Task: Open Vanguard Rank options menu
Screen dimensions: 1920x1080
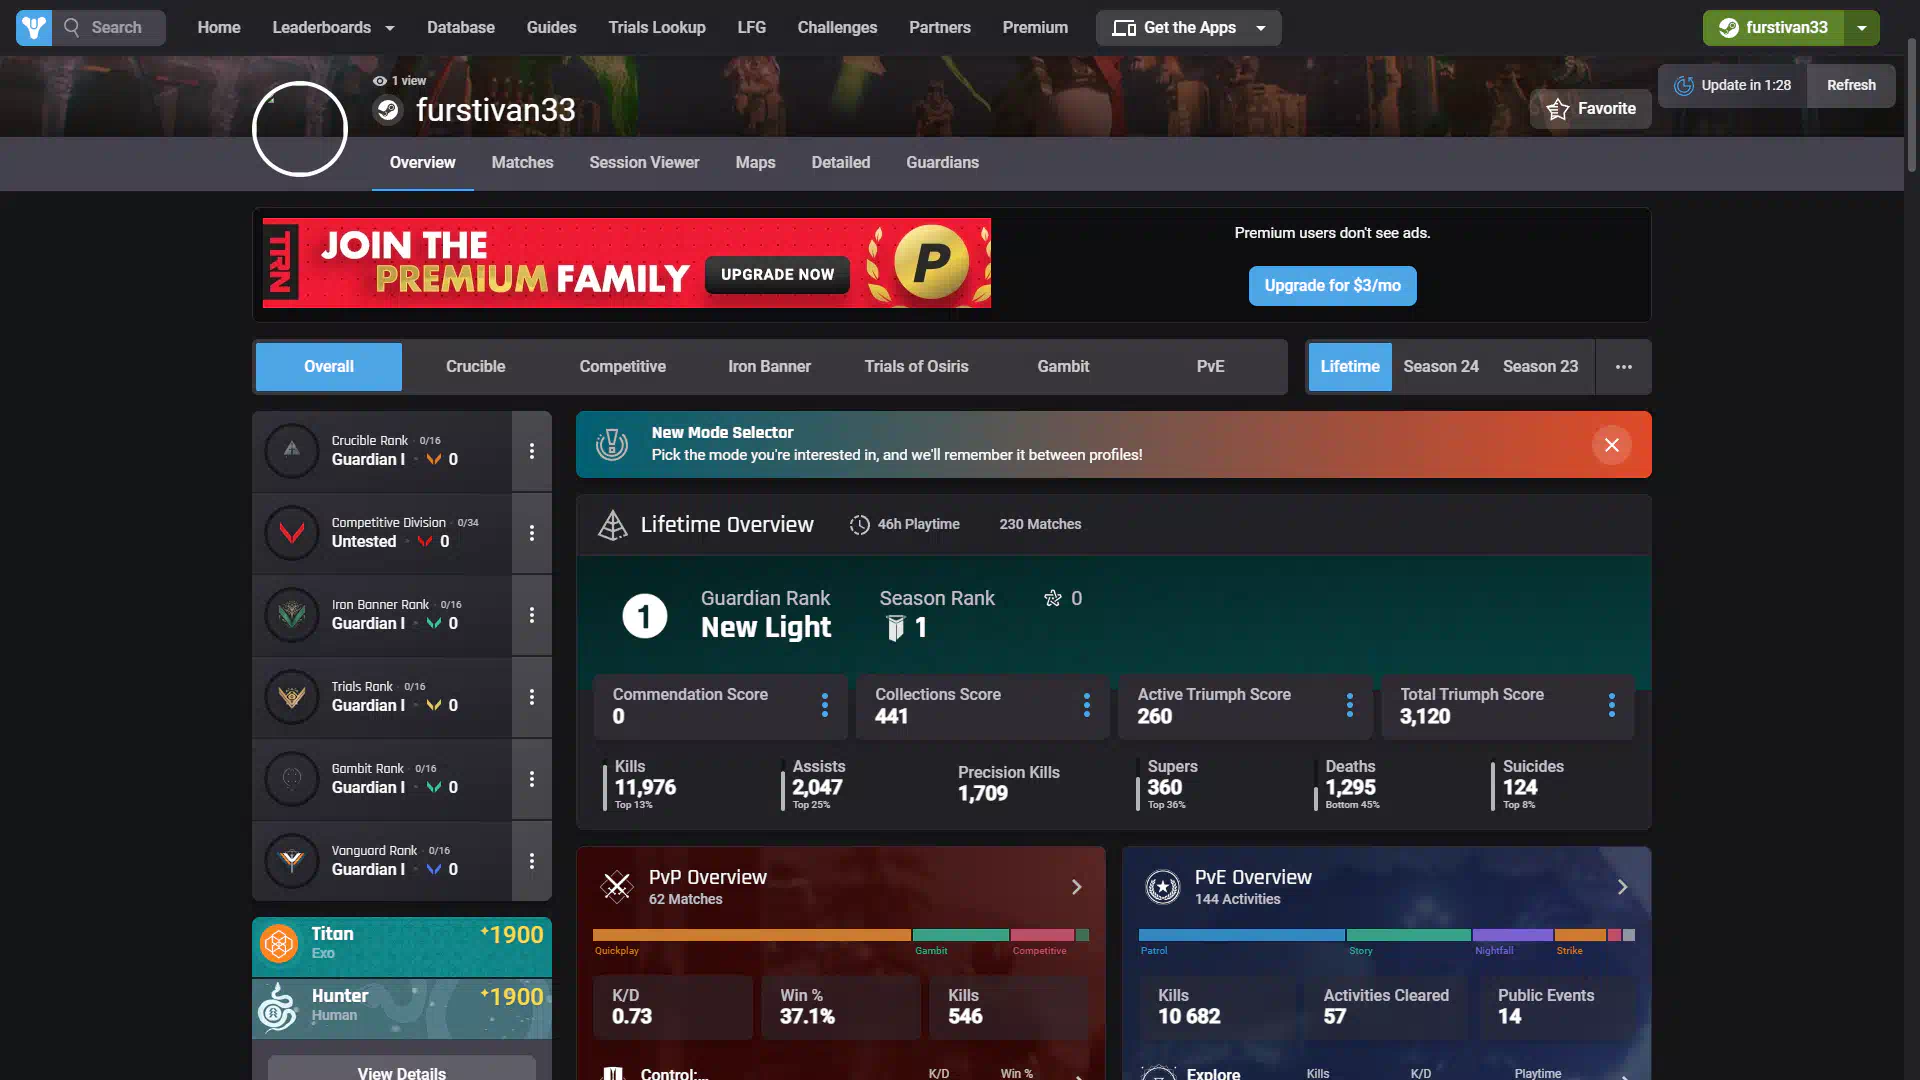Action: coord(532,861)
